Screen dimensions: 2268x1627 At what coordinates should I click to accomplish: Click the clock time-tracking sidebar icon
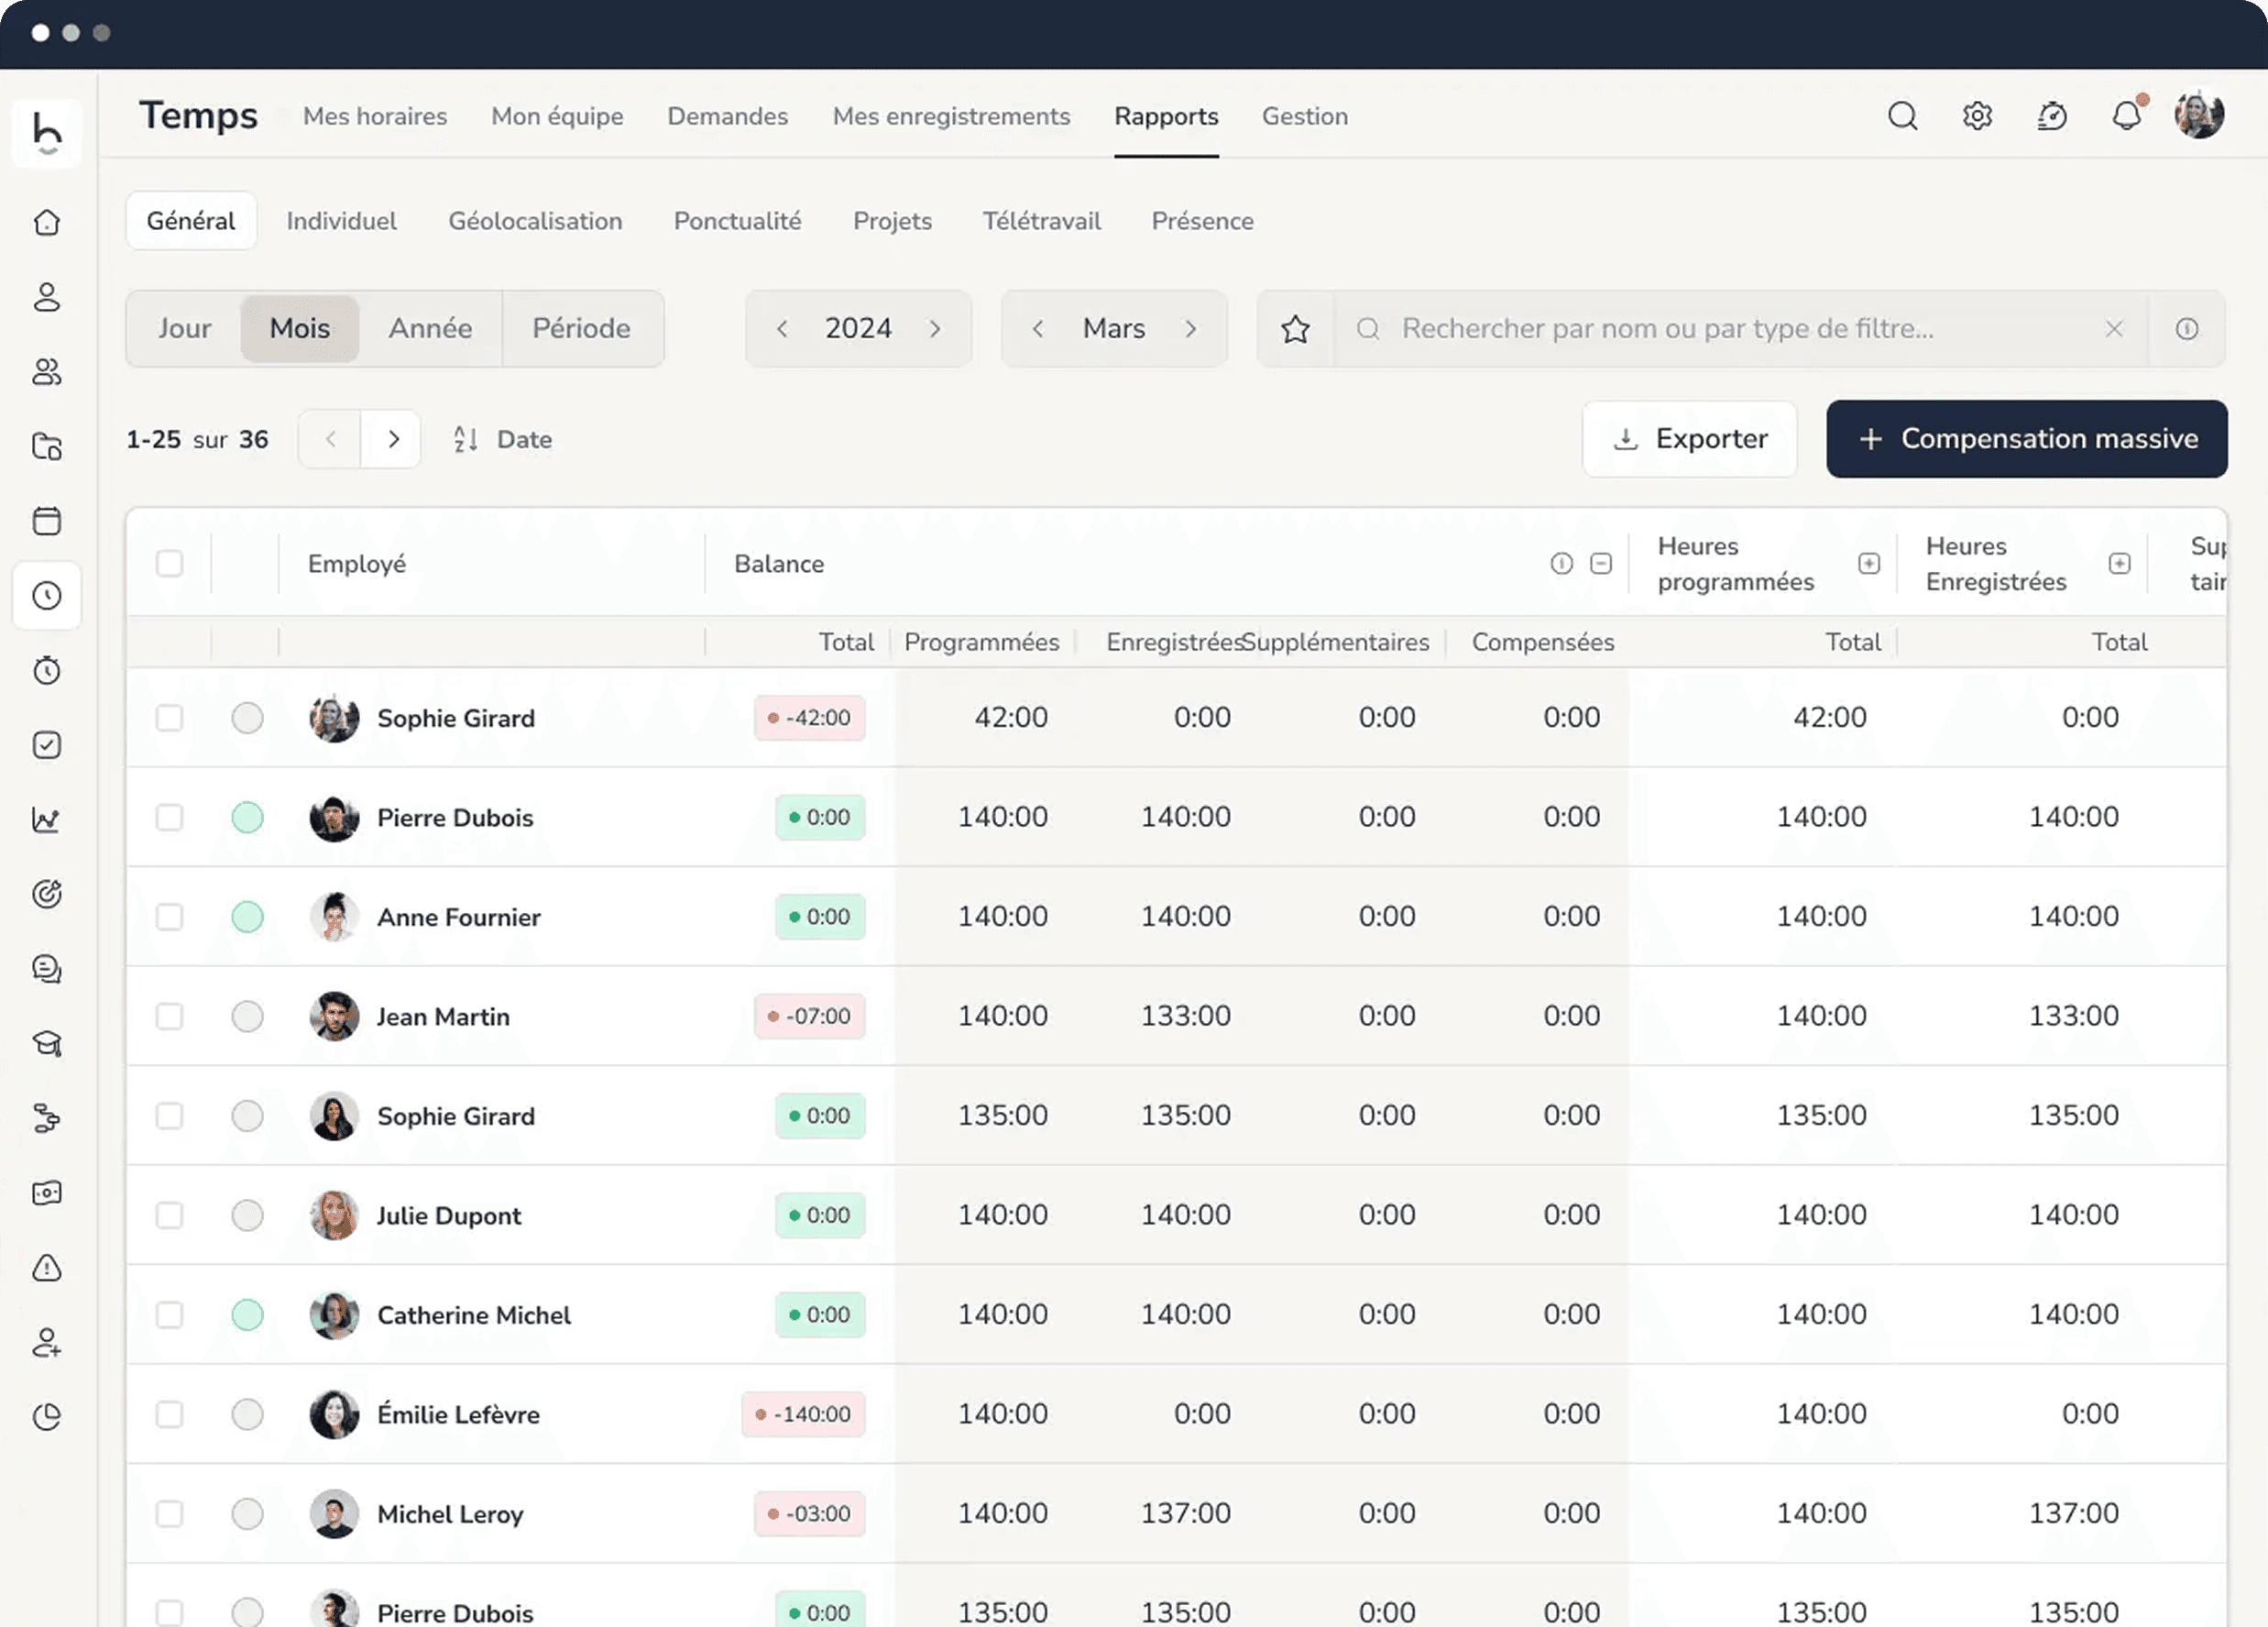tap(47, 596)
